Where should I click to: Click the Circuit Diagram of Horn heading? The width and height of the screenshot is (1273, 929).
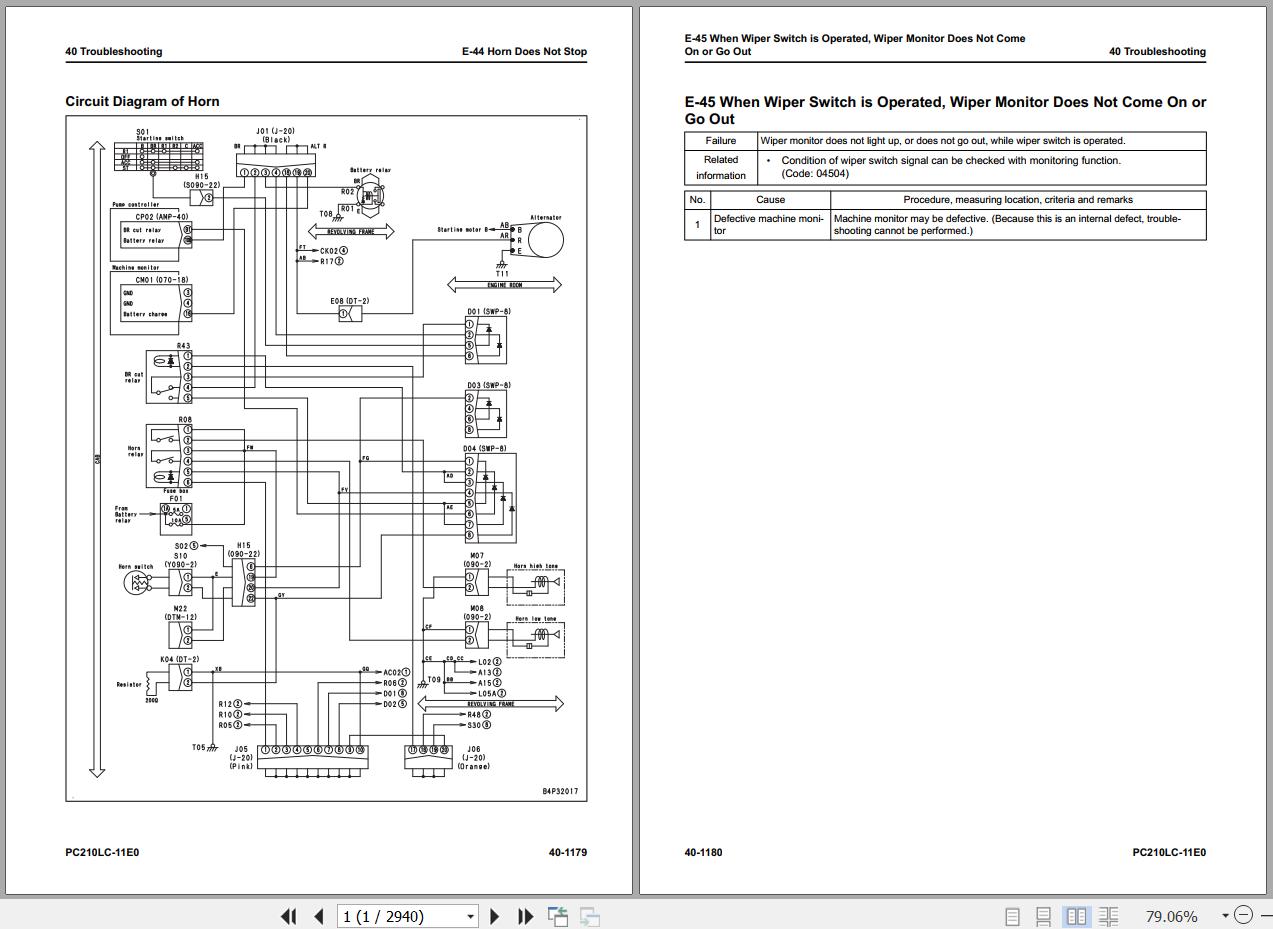pos(142,101)
